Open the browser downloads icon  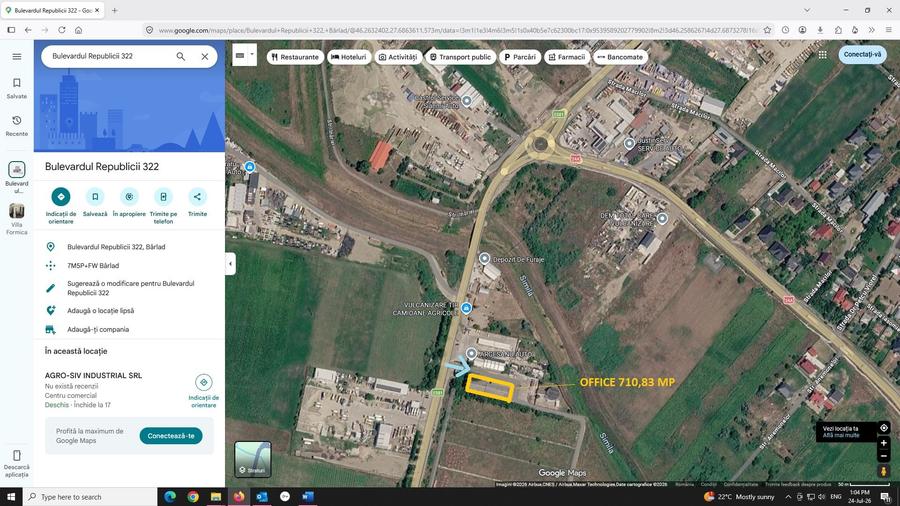pos(820,30)
